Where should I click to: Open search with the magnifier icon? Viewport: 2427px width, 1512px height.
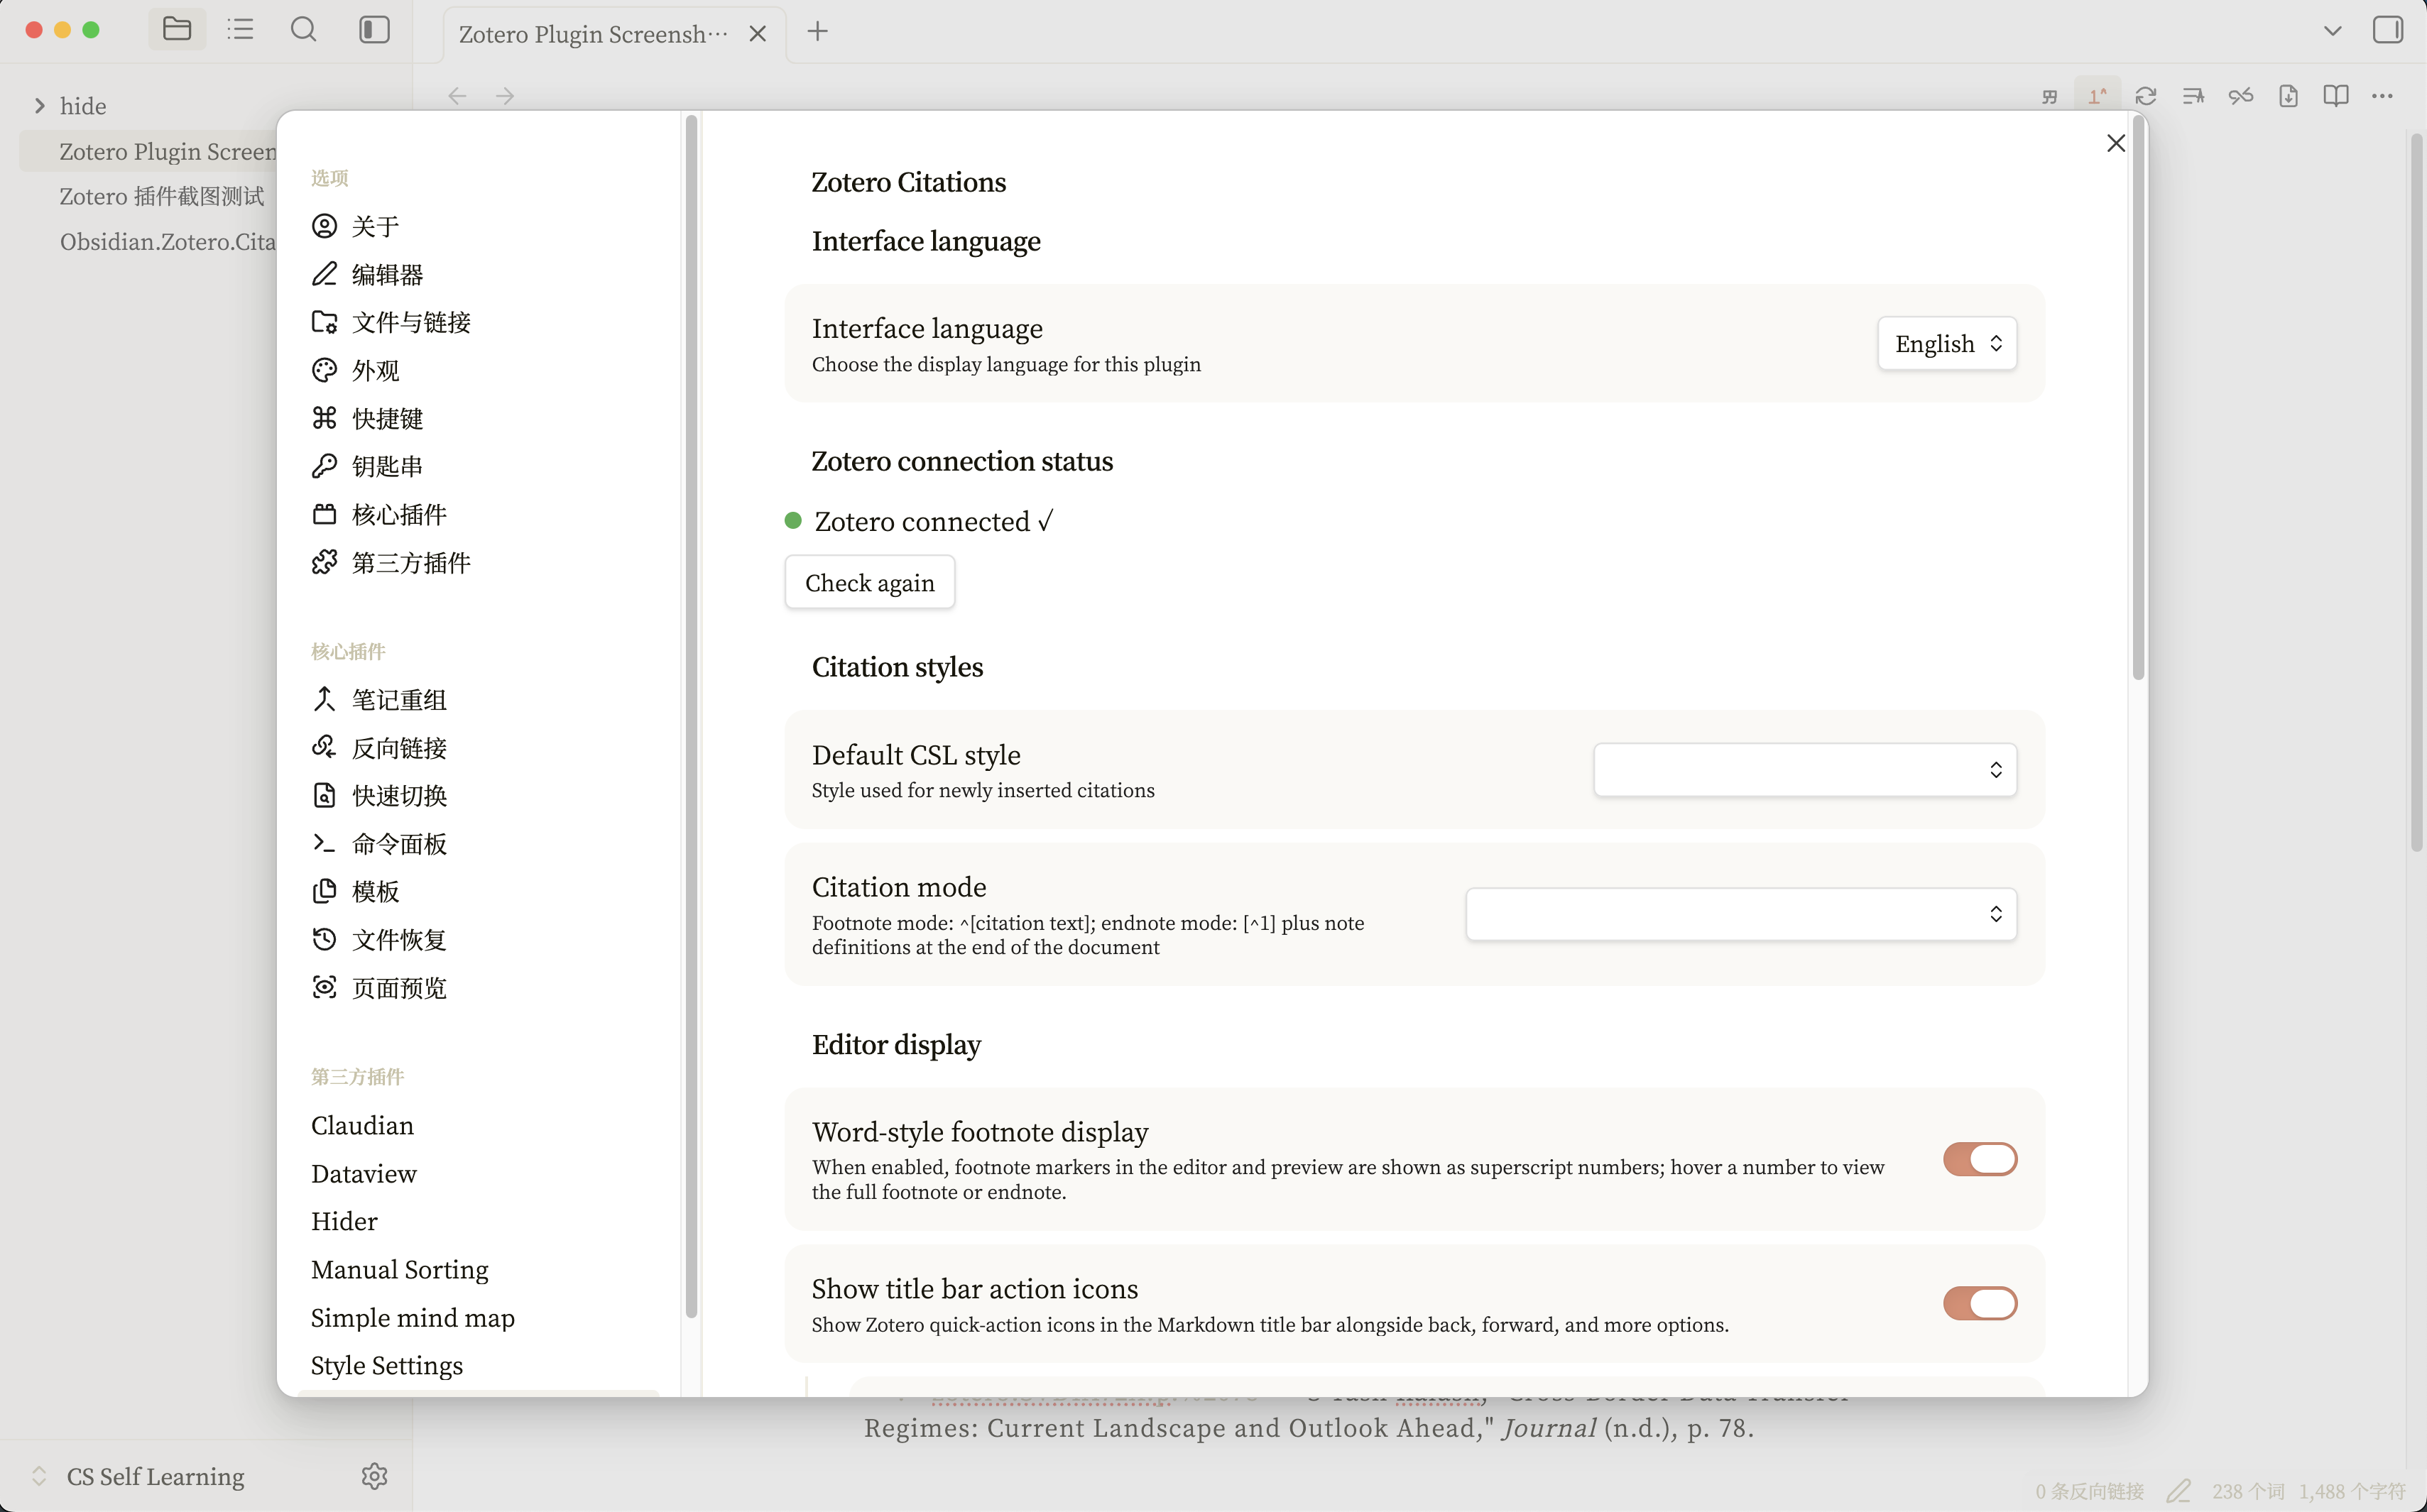(304, 29)
